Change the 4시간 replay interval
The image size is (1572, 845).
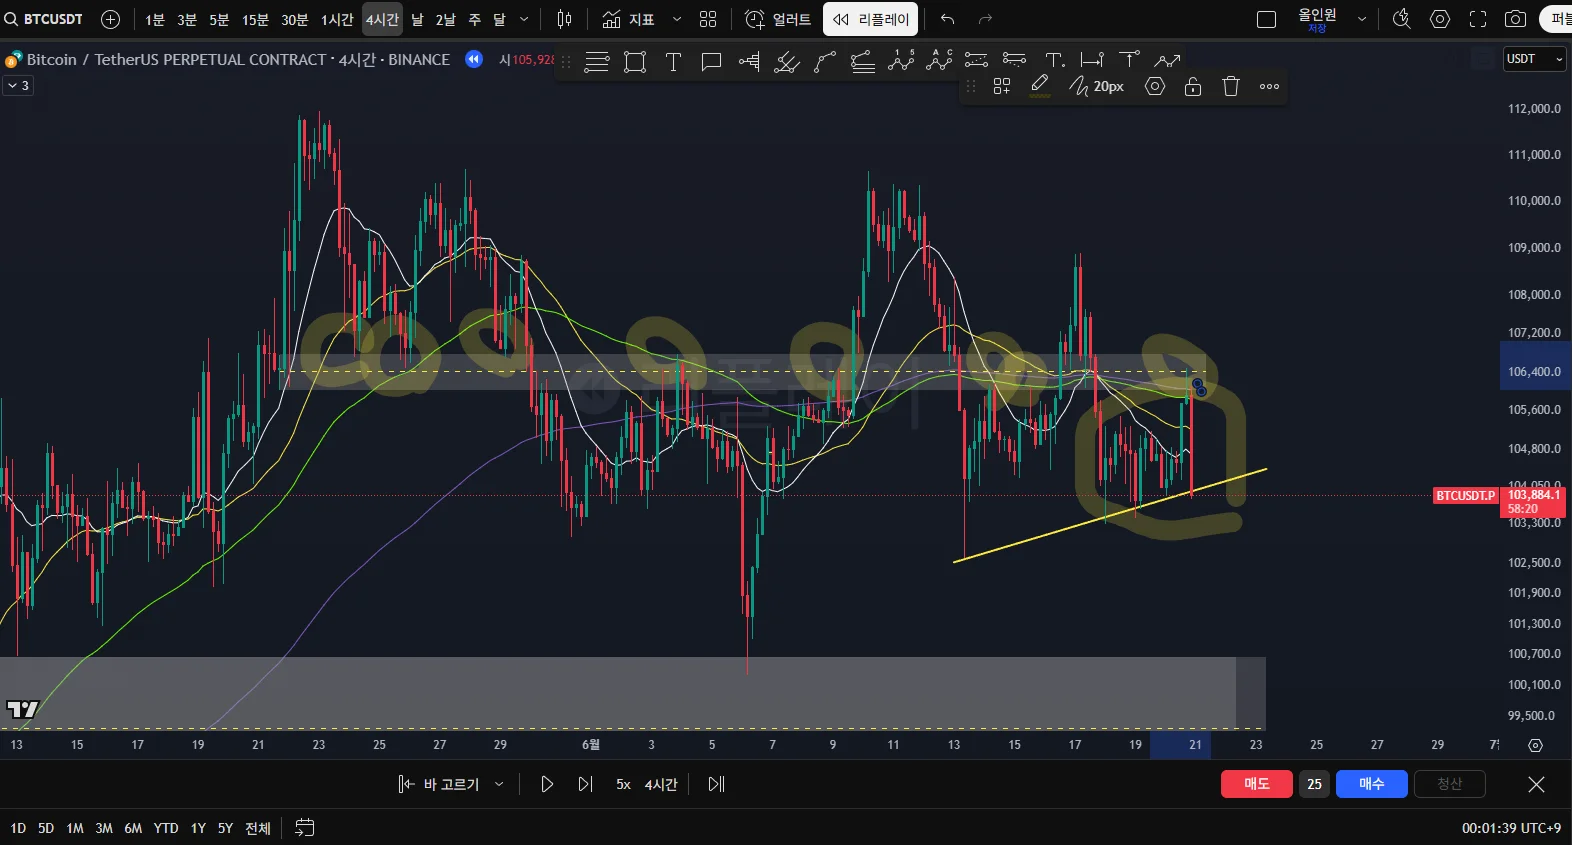661,784
